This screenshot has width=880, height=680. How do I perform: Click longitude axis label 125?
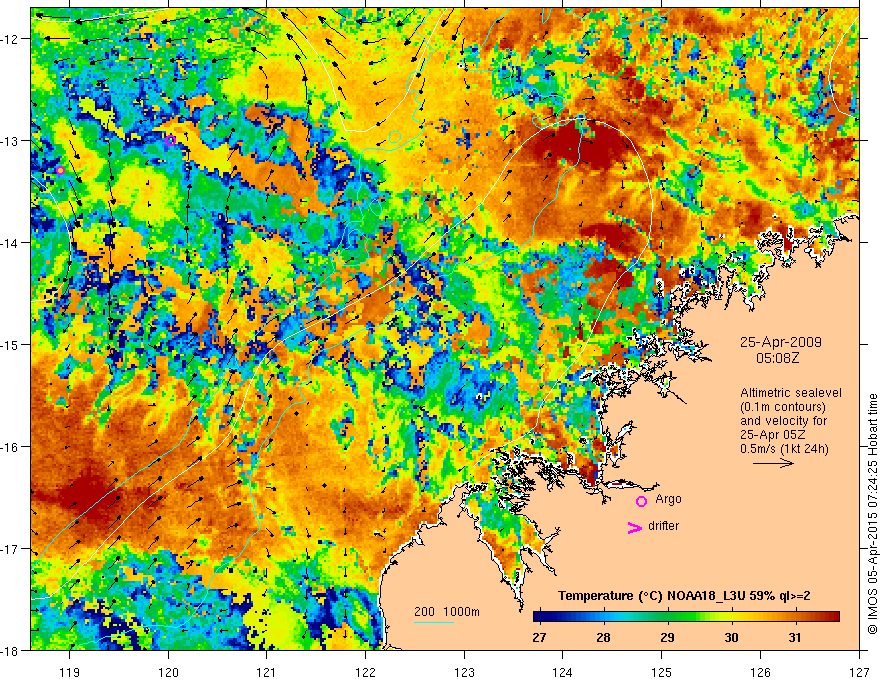662,672
